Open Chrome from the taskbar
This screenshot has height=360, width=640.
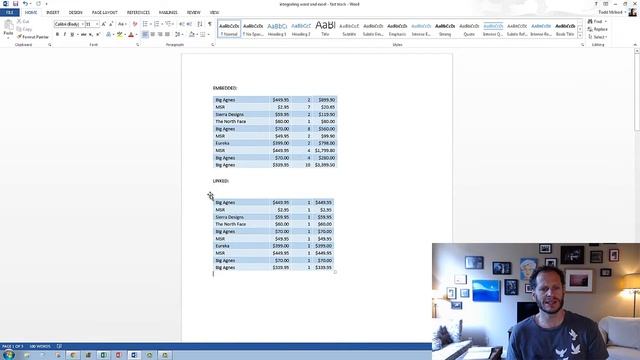(73, 355)
